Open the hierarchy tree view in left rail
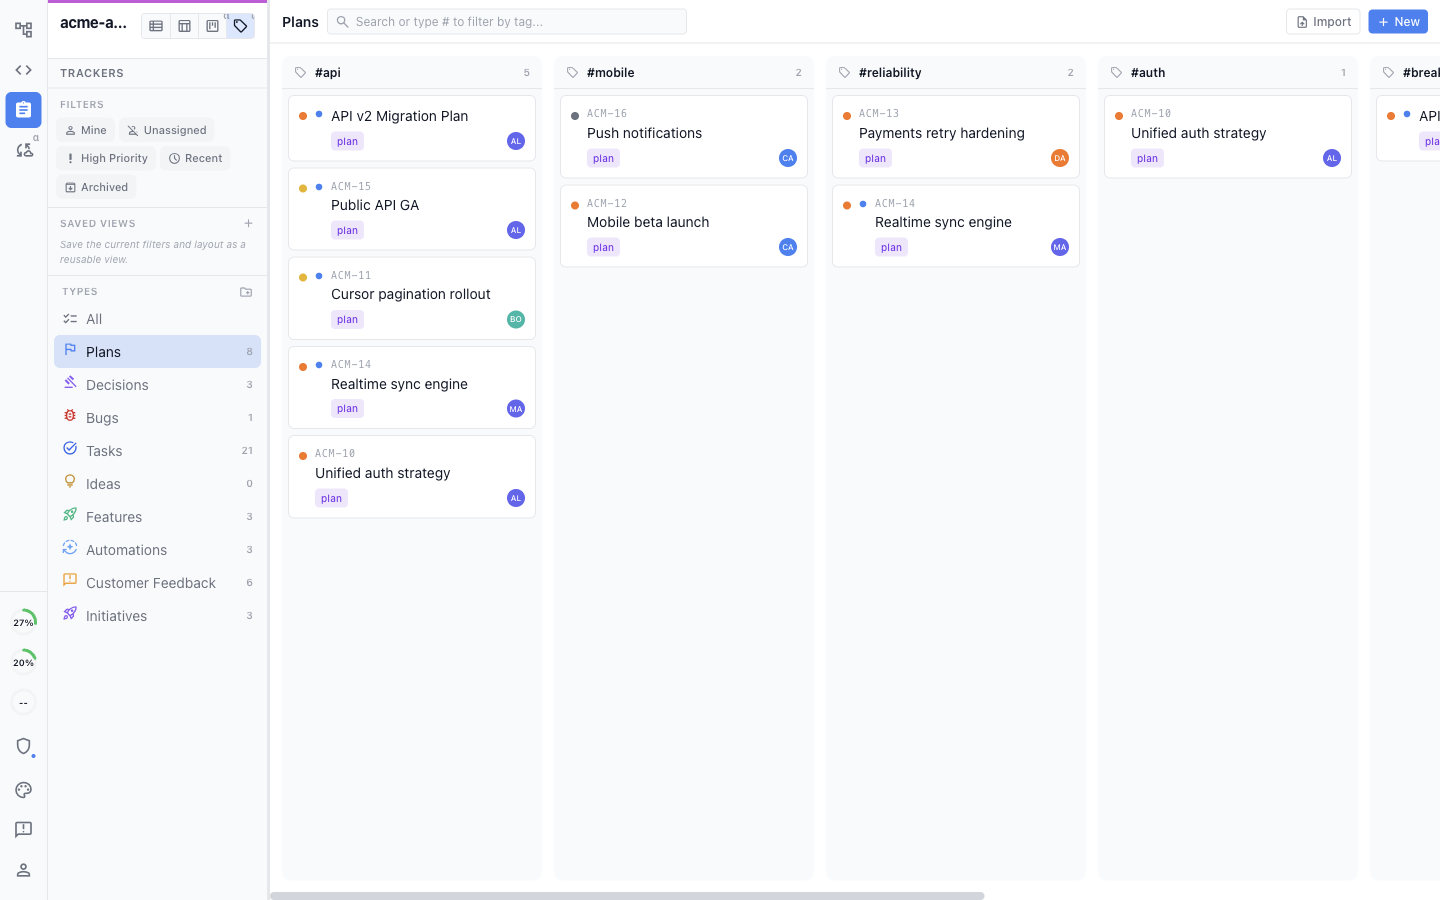This screenshot has width=1440, height=900. pos(23,30)
